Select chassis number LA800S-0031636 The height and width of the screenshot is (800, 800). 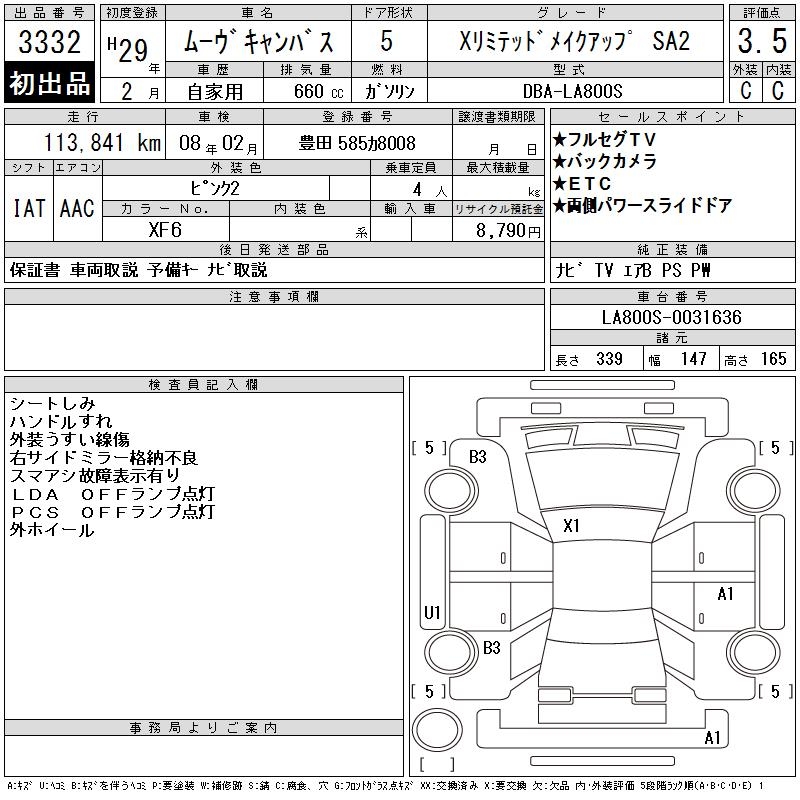[671, 317]
